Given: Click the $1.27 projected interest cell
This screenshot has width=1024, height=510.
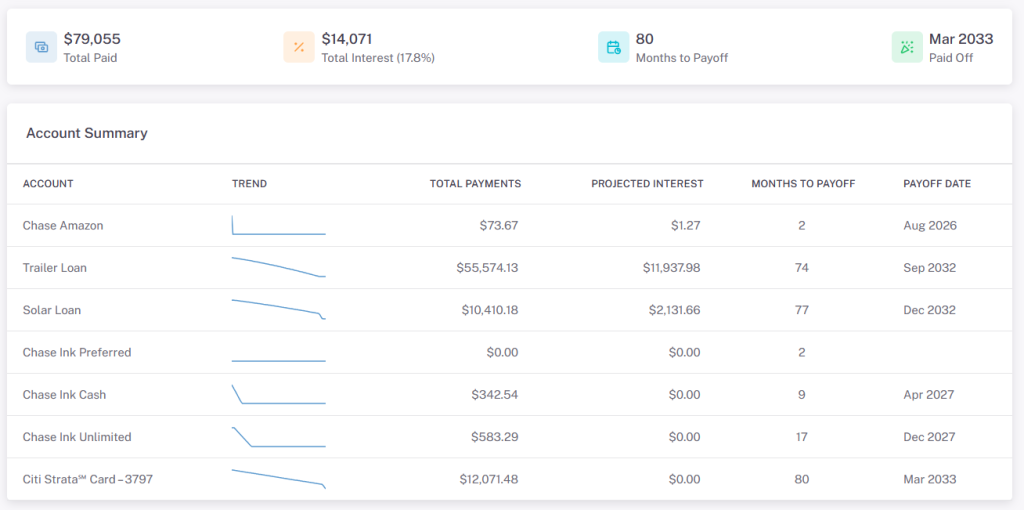Looking at the screenshot, I should tap(685, 225).
